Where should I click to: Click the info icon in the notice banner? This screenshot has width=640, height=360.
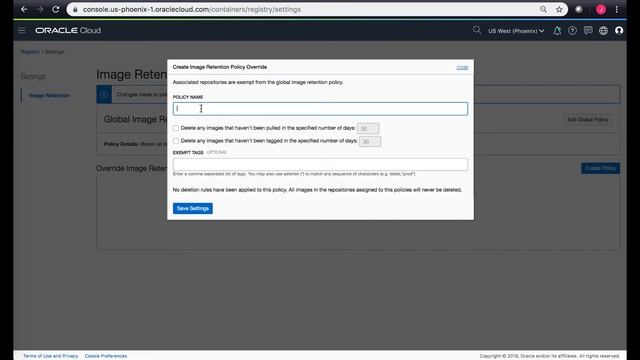(104, 94)
